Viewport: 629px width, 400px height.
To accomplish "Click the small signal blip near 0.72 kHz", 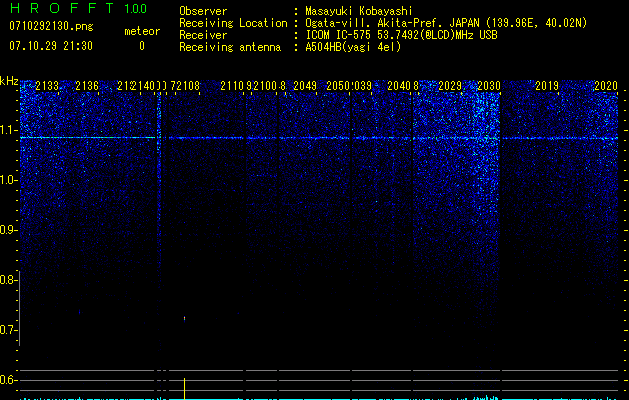I will (185, 319).
